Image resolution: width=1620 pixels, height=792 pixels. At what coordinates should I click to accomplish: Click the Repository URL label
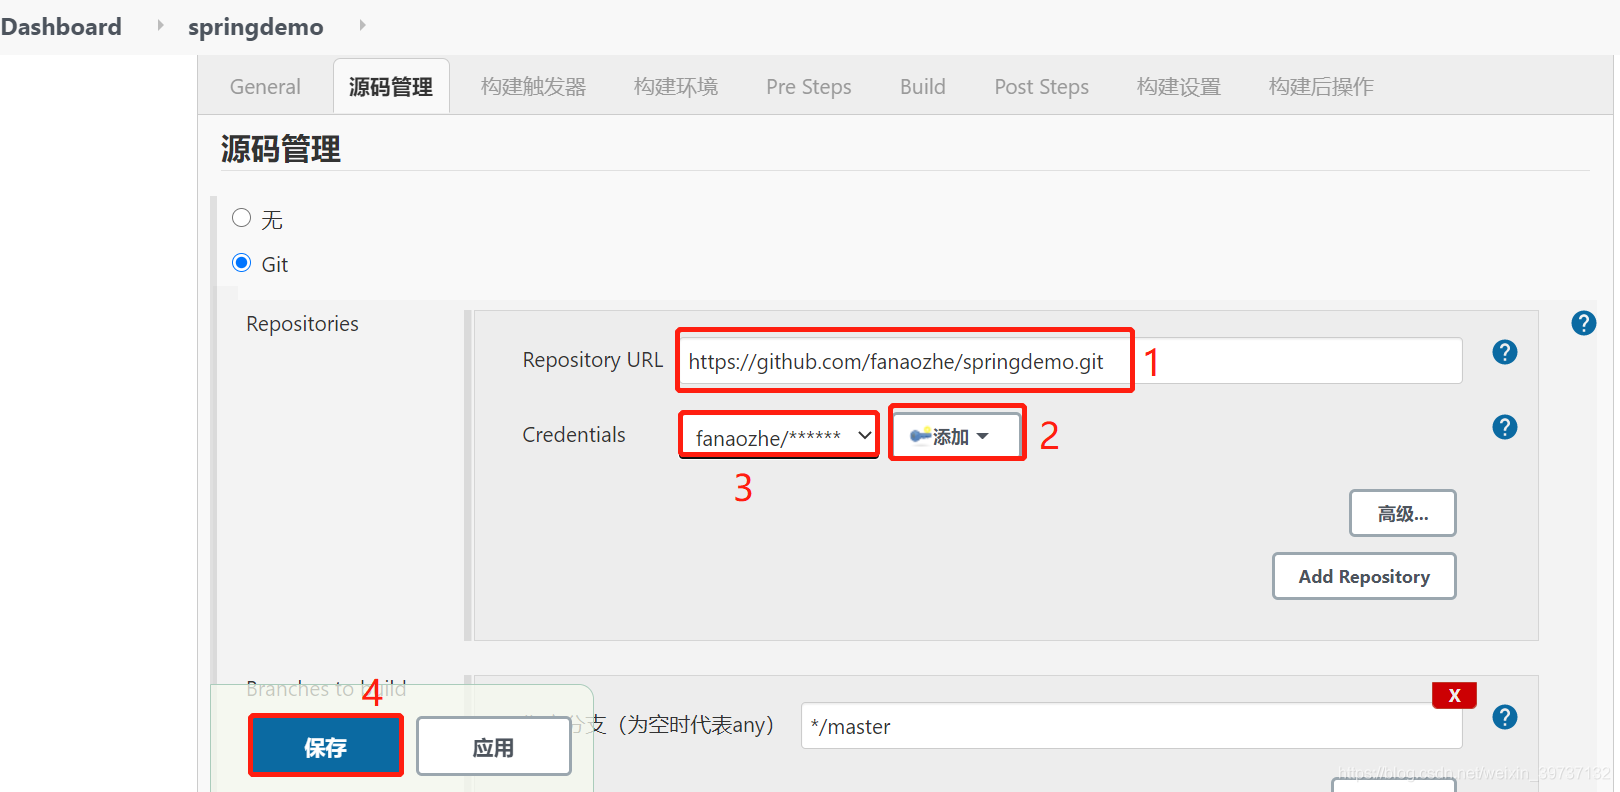tap(592, 360)
